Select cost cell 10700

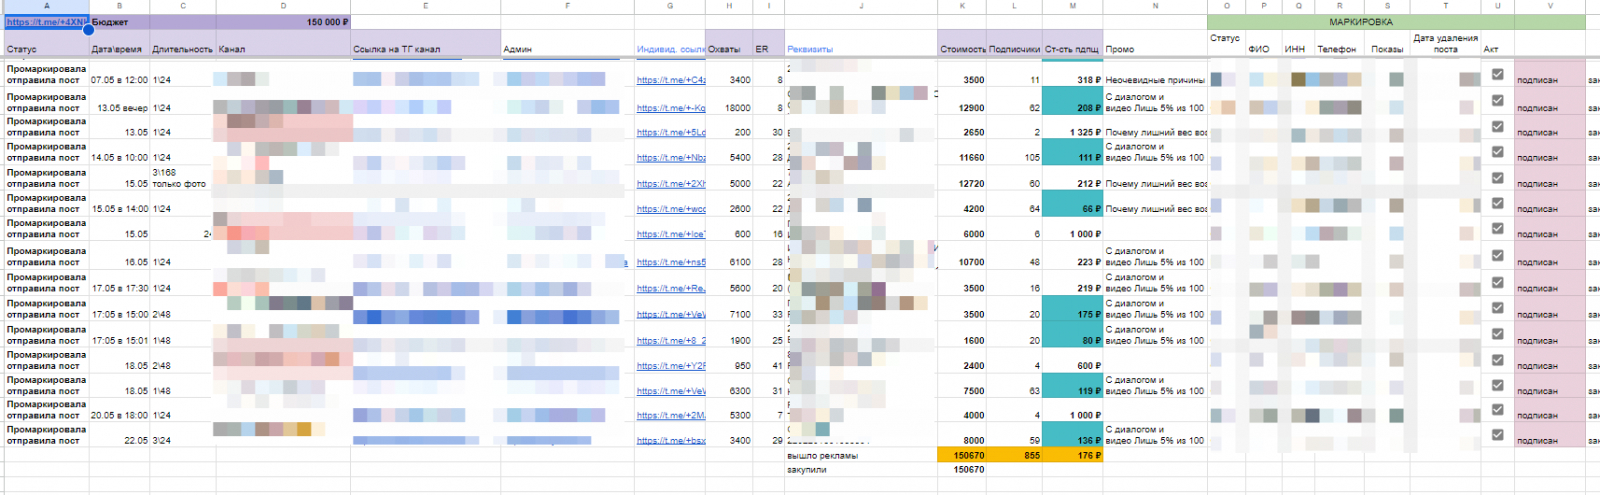(x=963, y=255)
